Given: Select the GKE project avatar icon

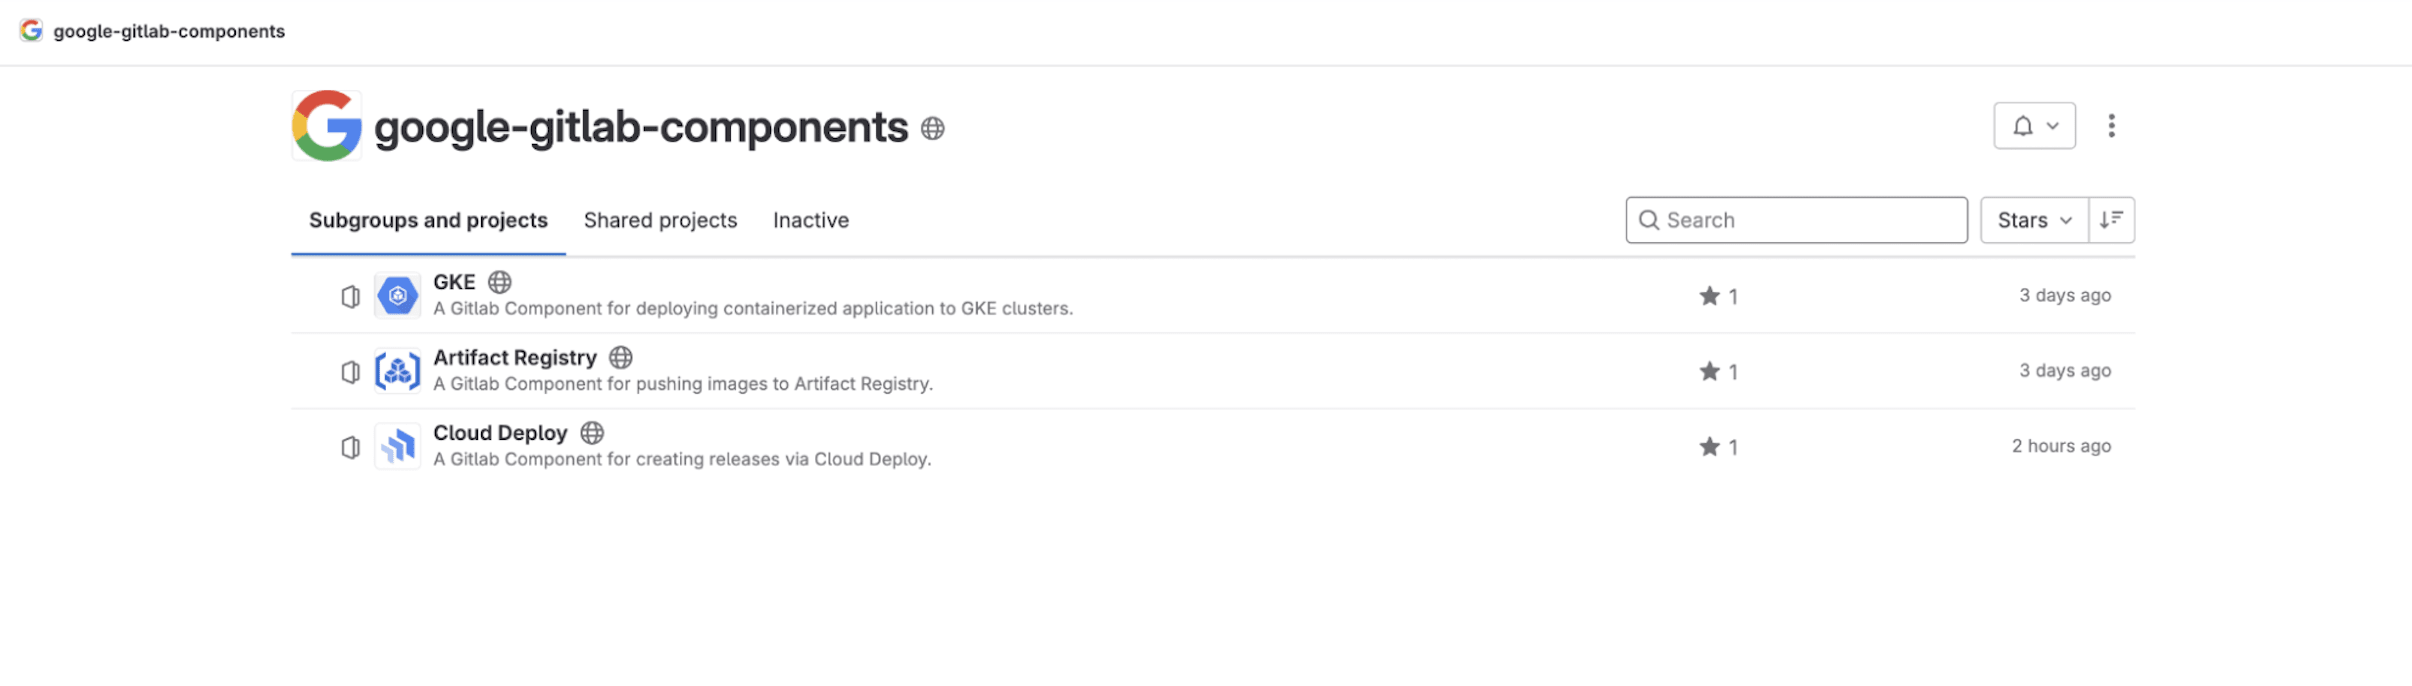Looking at the screenshot, I should [x=397, y=295].
